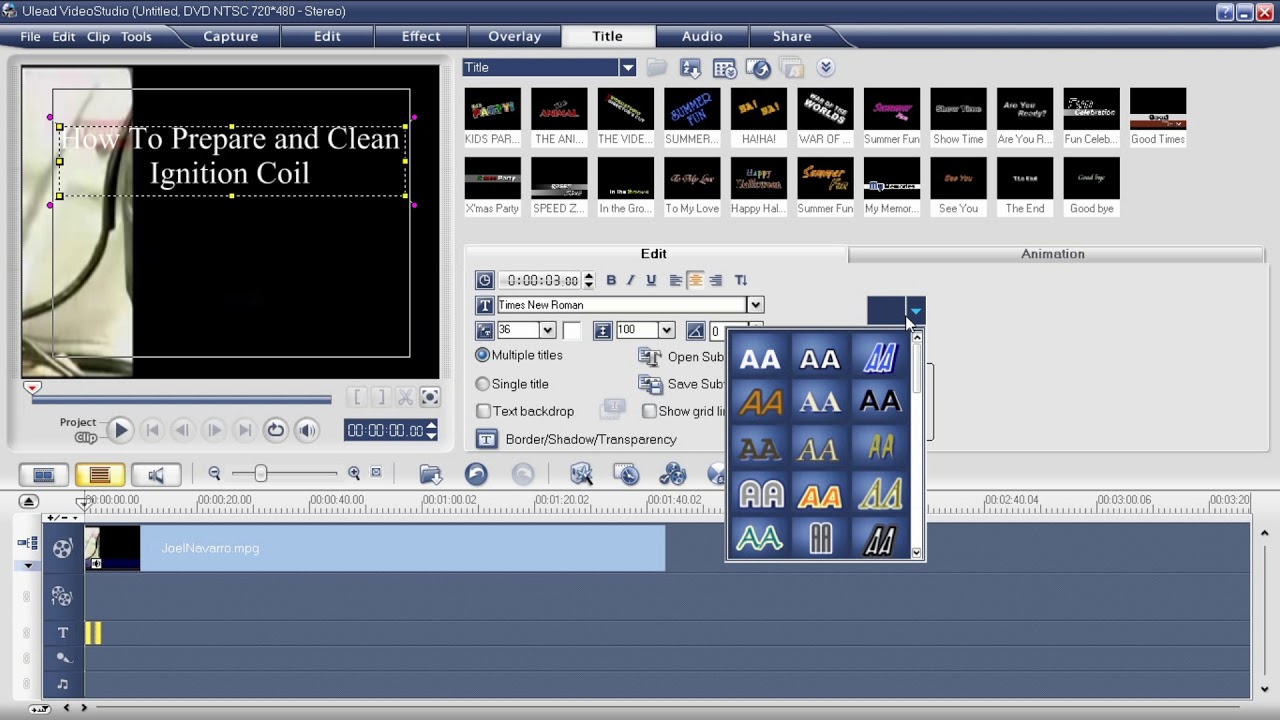Toggle underline text formatting
This screenshot has width=1280, height=720.
[651, 280]
